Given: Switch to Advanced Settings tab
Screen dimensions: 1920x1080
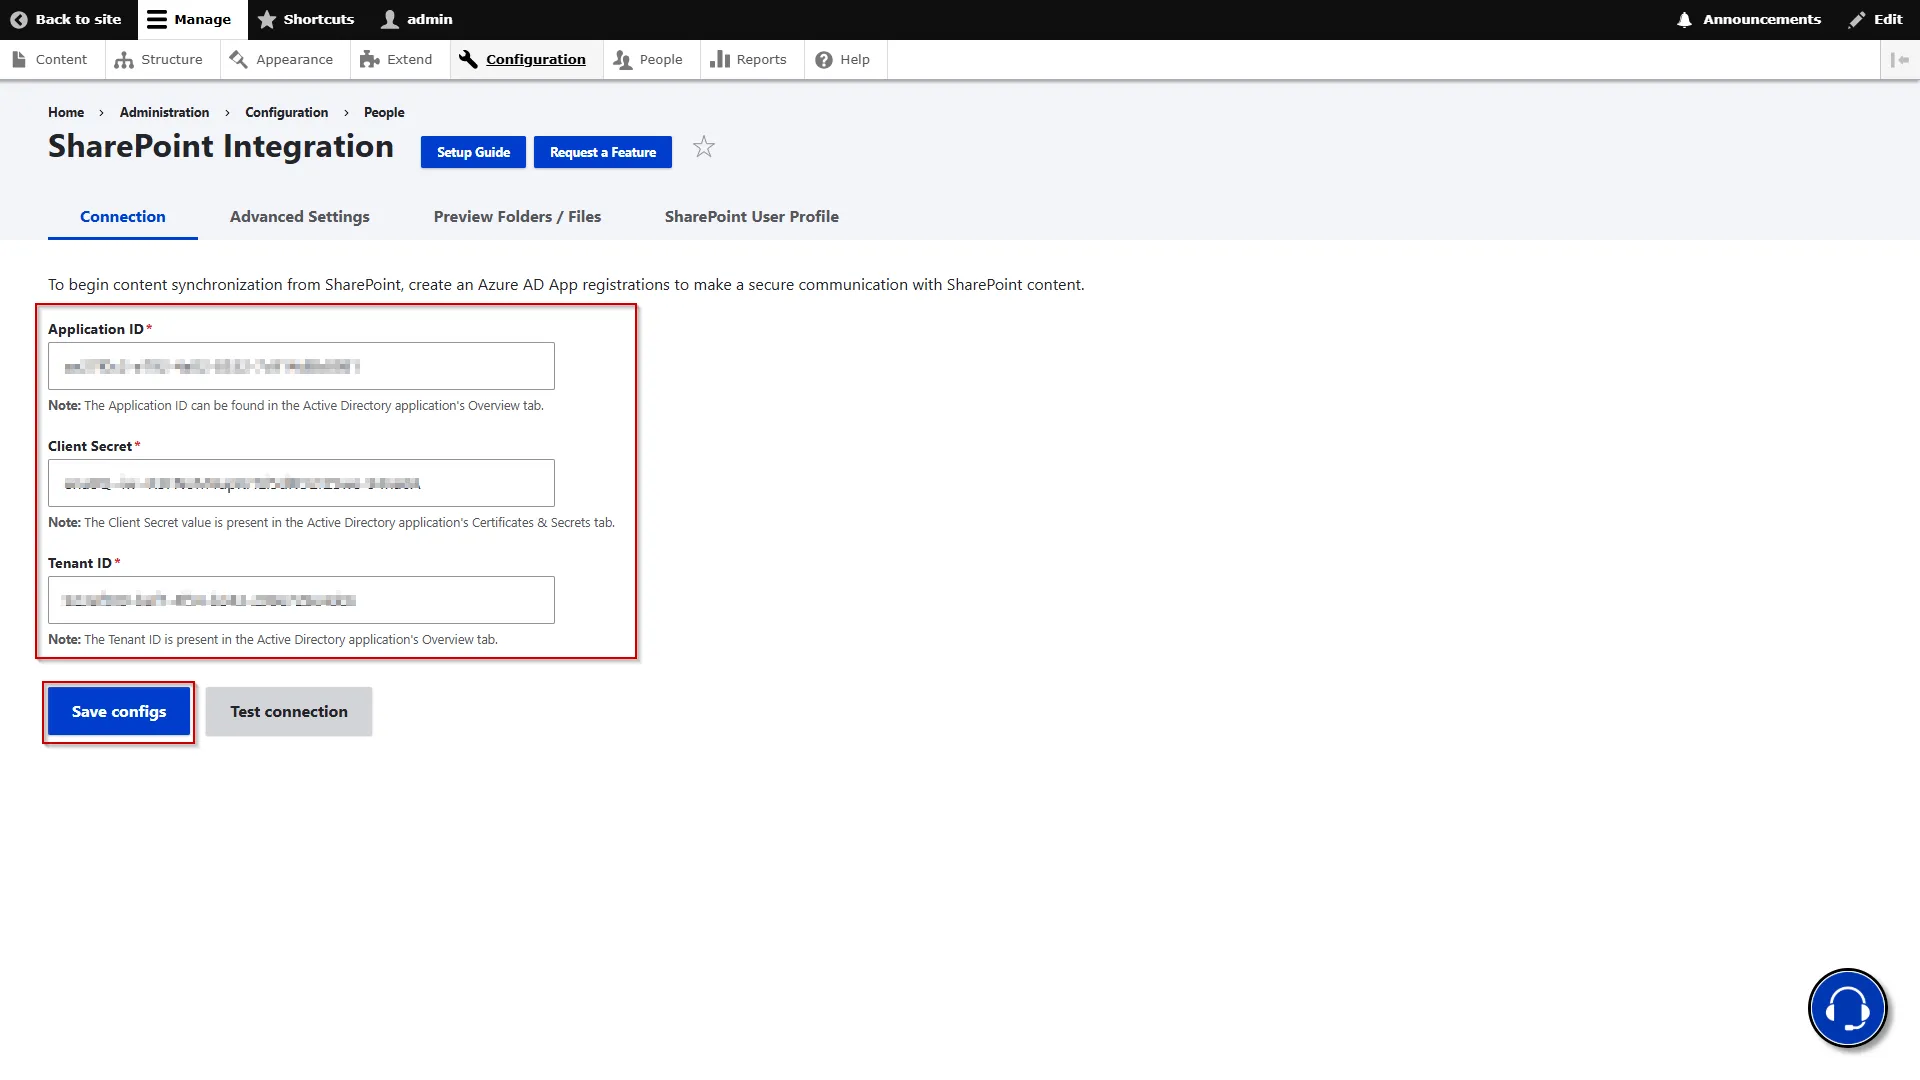Looking at the screenshot, I should (300, 216).
